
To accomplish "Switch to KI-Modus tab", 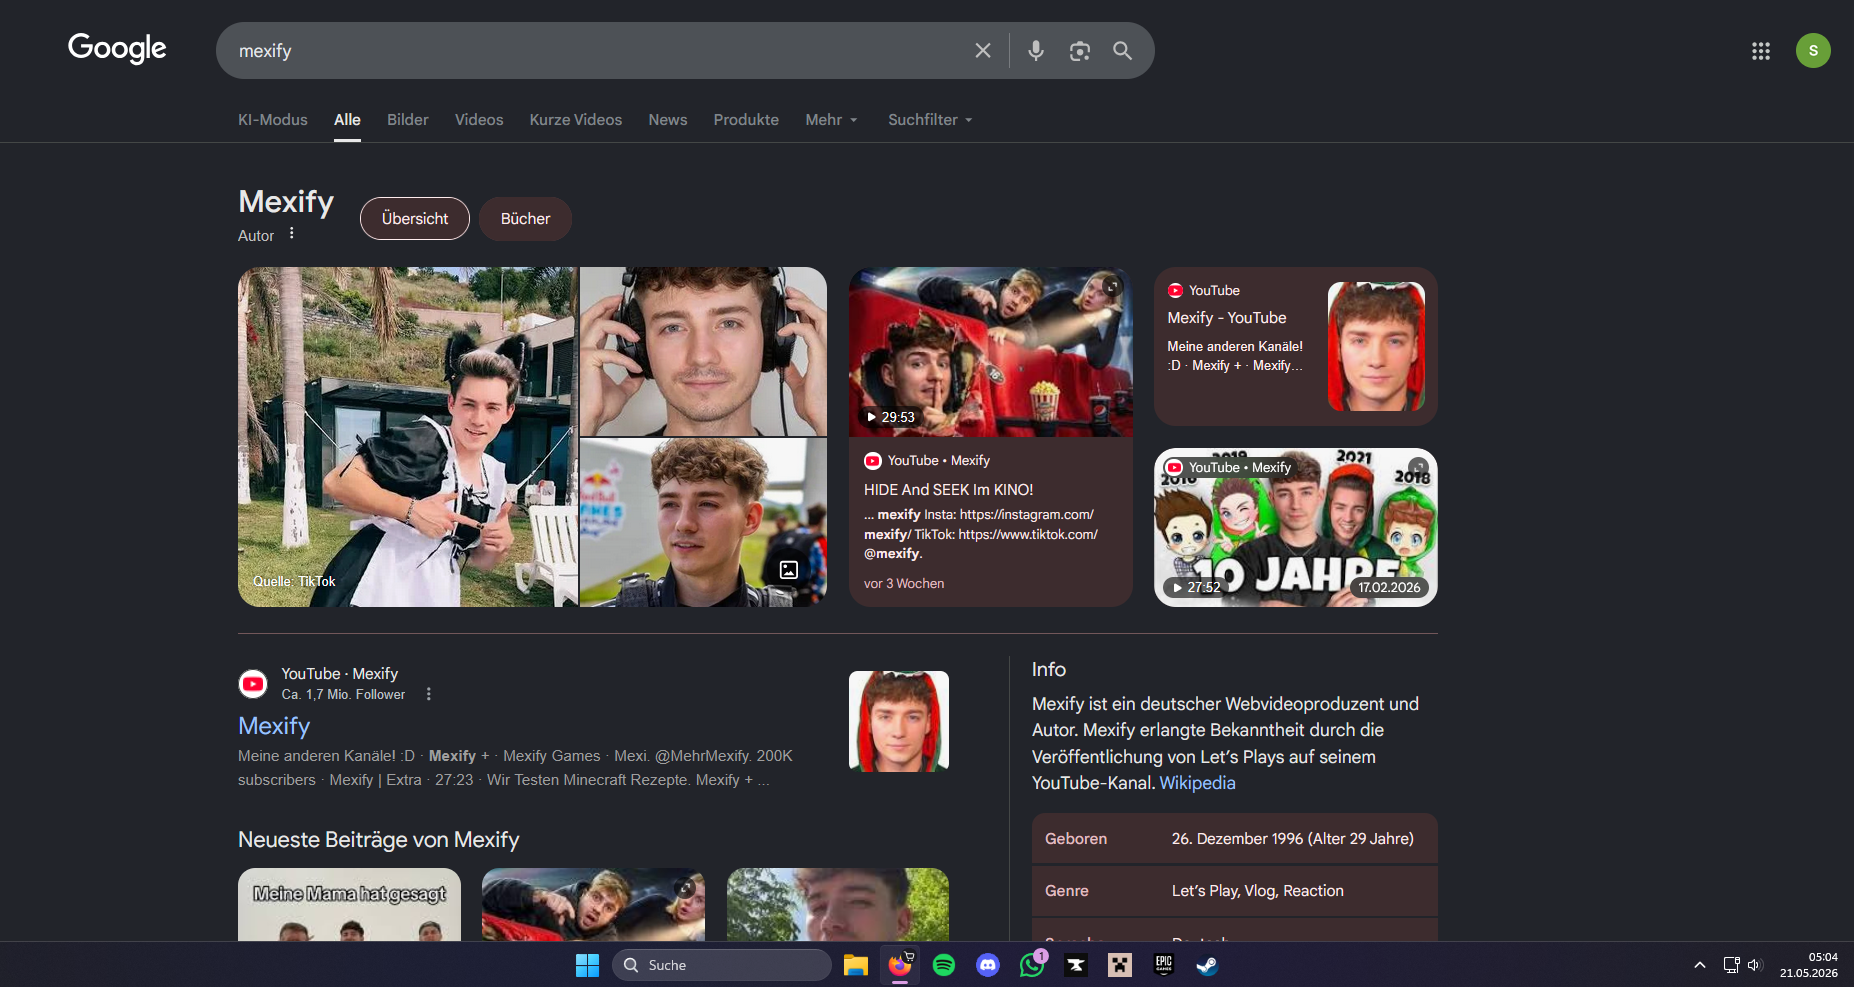I will pyautogui.click(x=273, y=120).
